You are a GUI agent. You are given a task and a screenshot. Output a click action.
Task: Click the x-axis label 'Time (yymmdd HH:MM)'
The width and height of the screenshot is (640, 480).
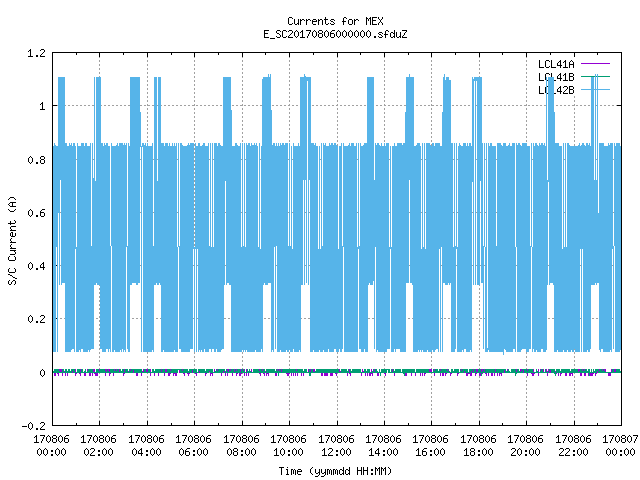click(x=335, y=471)
